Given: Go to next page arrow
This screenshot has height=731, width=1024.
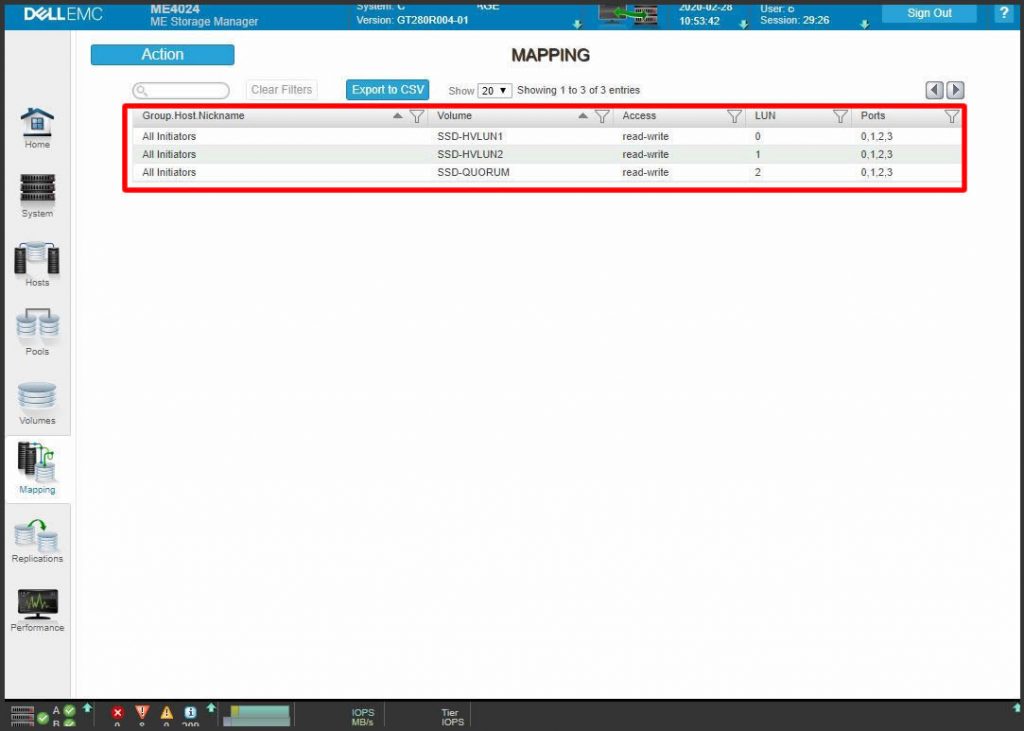Looking at the screenshot, I should pos(955,90).
